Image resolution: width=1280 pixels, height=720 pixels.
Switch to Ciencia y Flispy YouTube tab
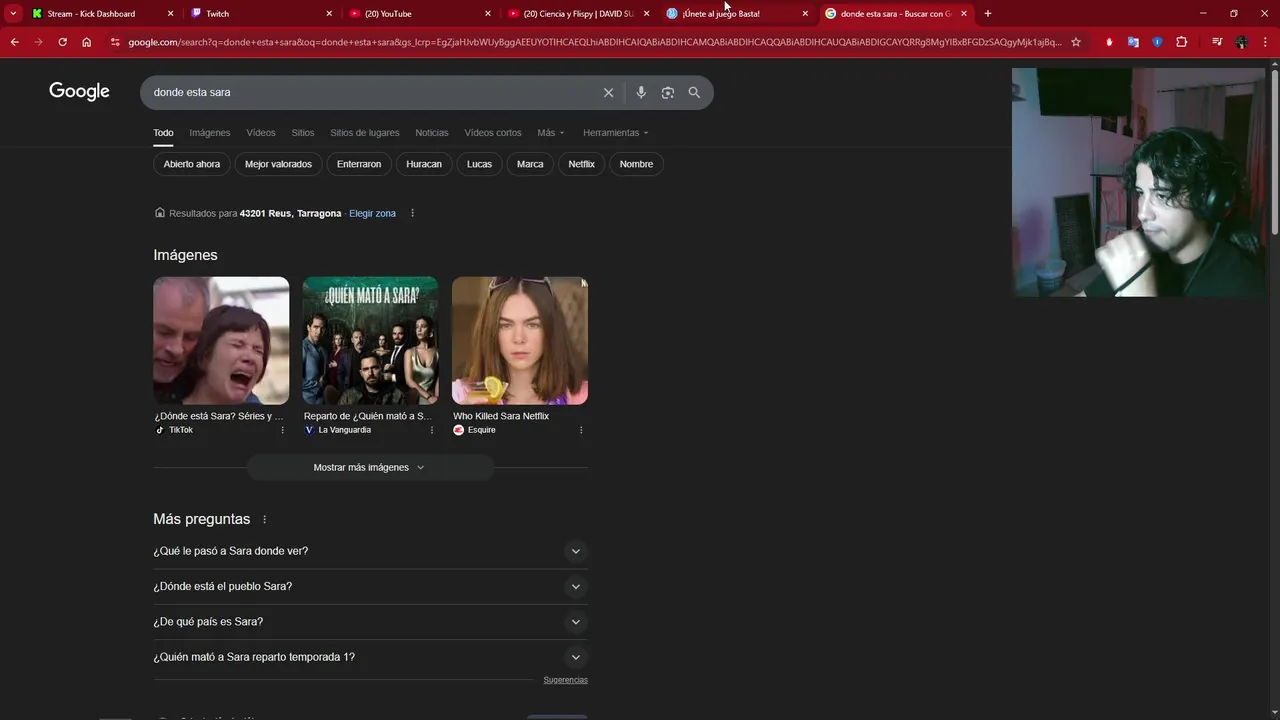(x=570, y=14)
